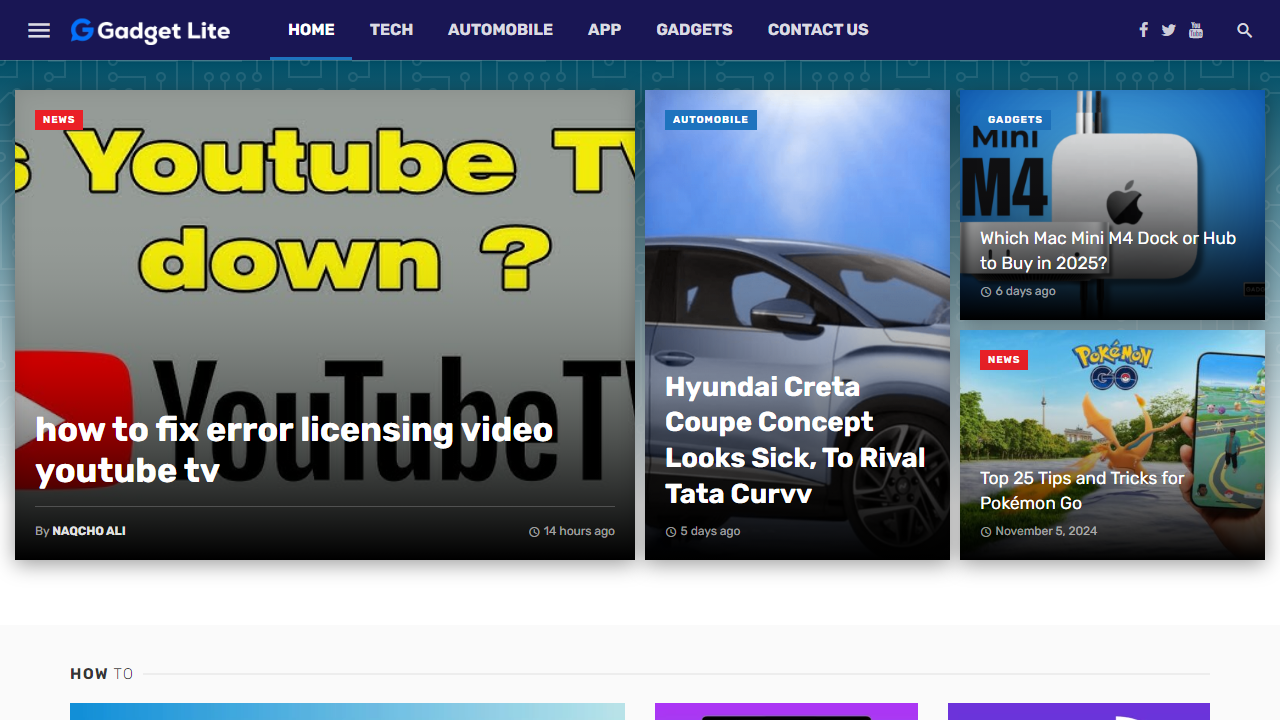
Task: Open the Mac Mini M4 Dock article
Action: coord(1107,250)
